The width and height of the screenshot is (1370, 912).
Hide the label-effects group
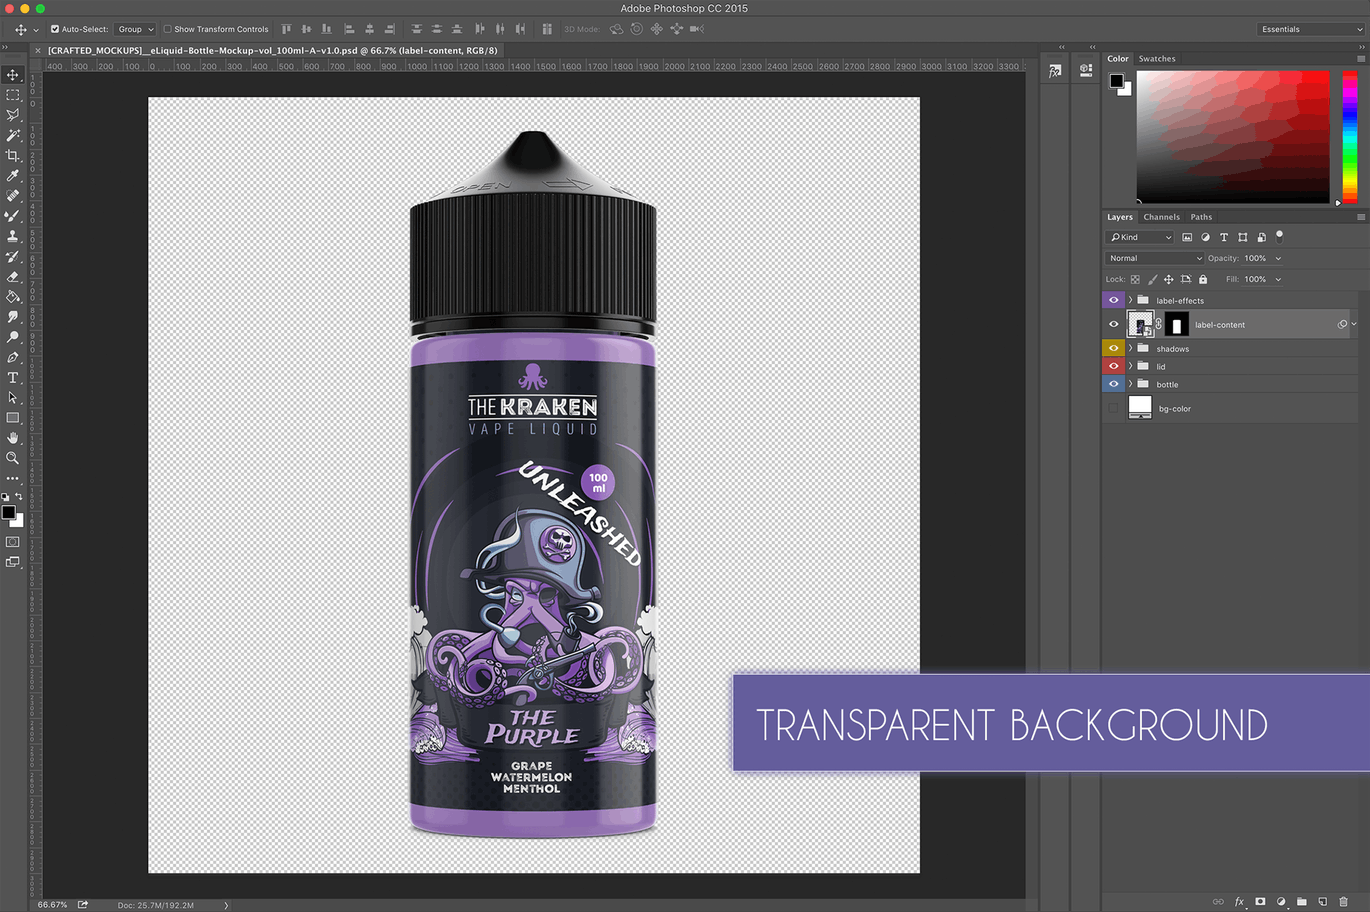[x=1113, y=299]
